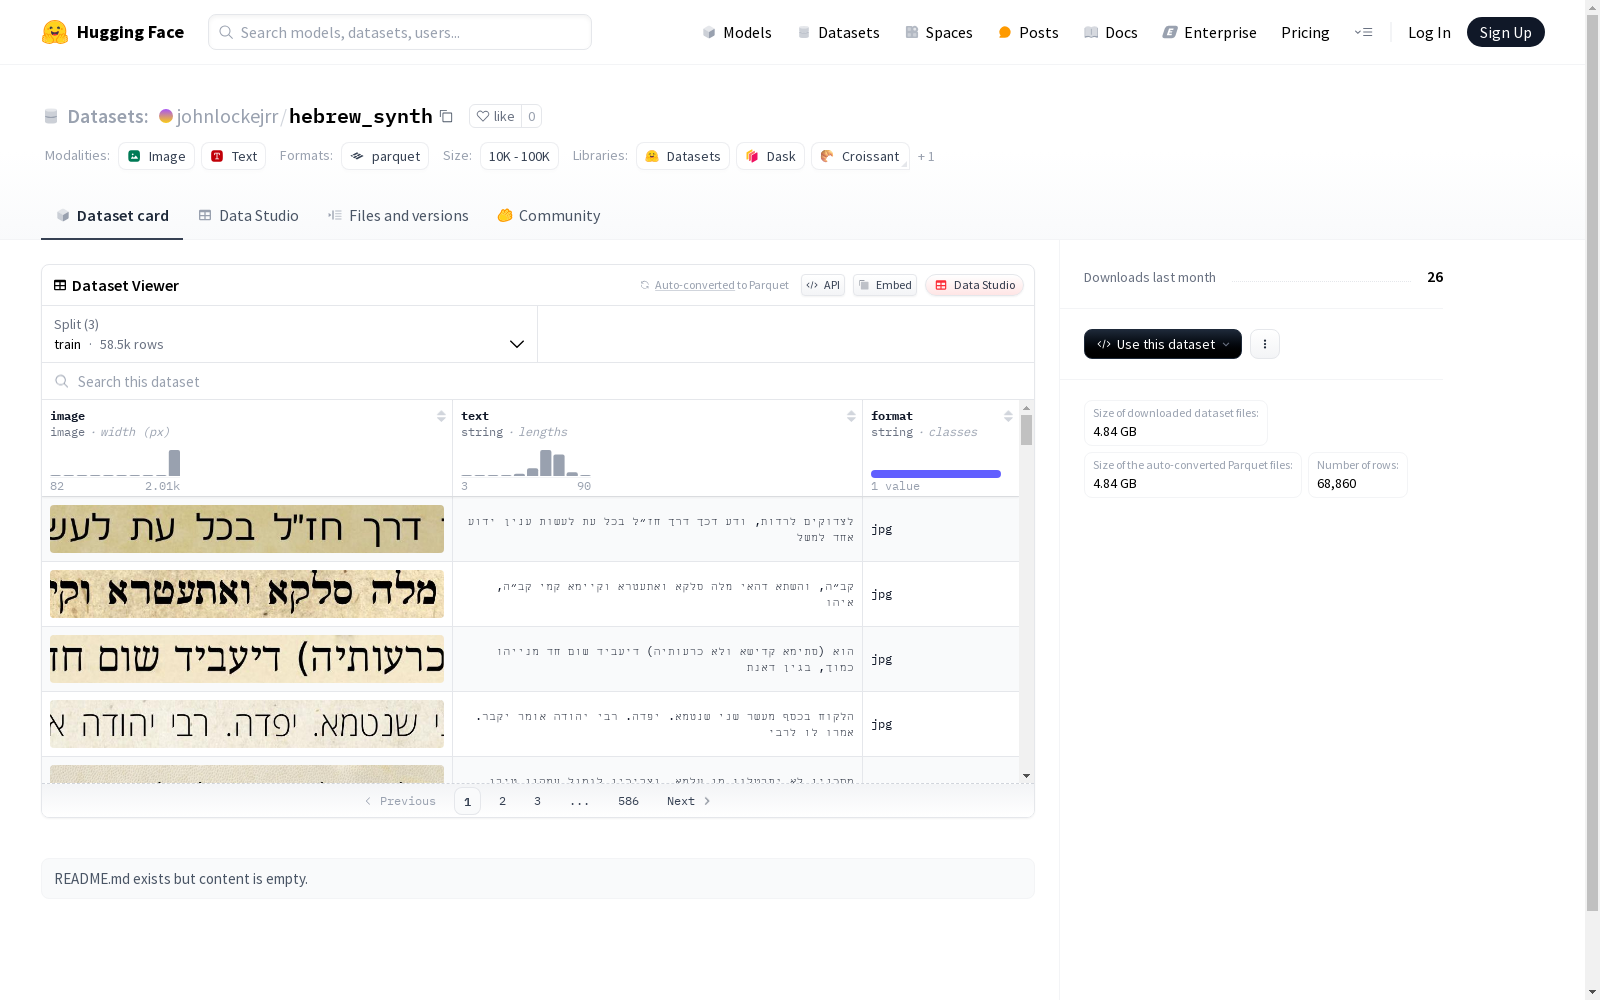Click Downloads last month count 26
Screen dimensions: 1600x1000
pyautogui.click(x=1435, y=277)
